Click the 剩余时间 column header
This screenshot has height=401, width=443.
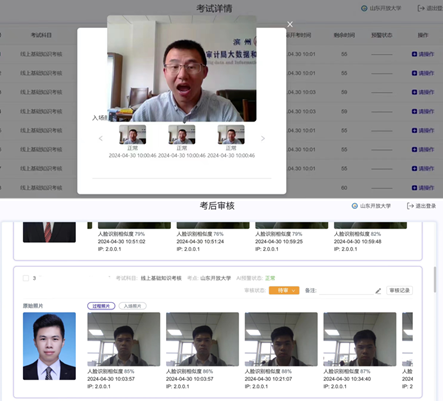(344, 35)
